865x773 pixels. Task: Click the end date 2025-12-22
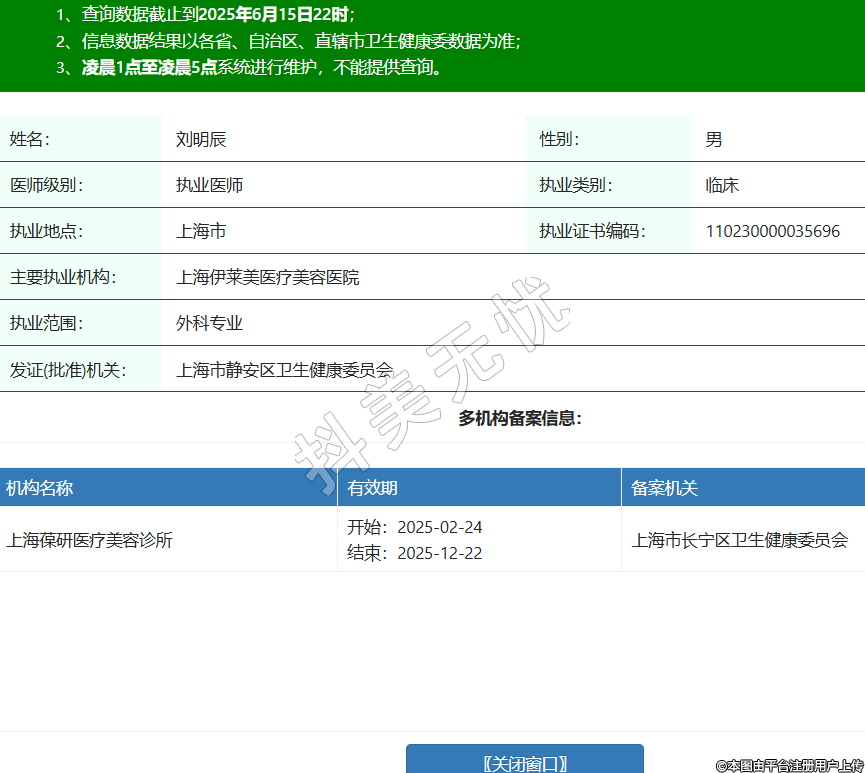coord(439,553)
